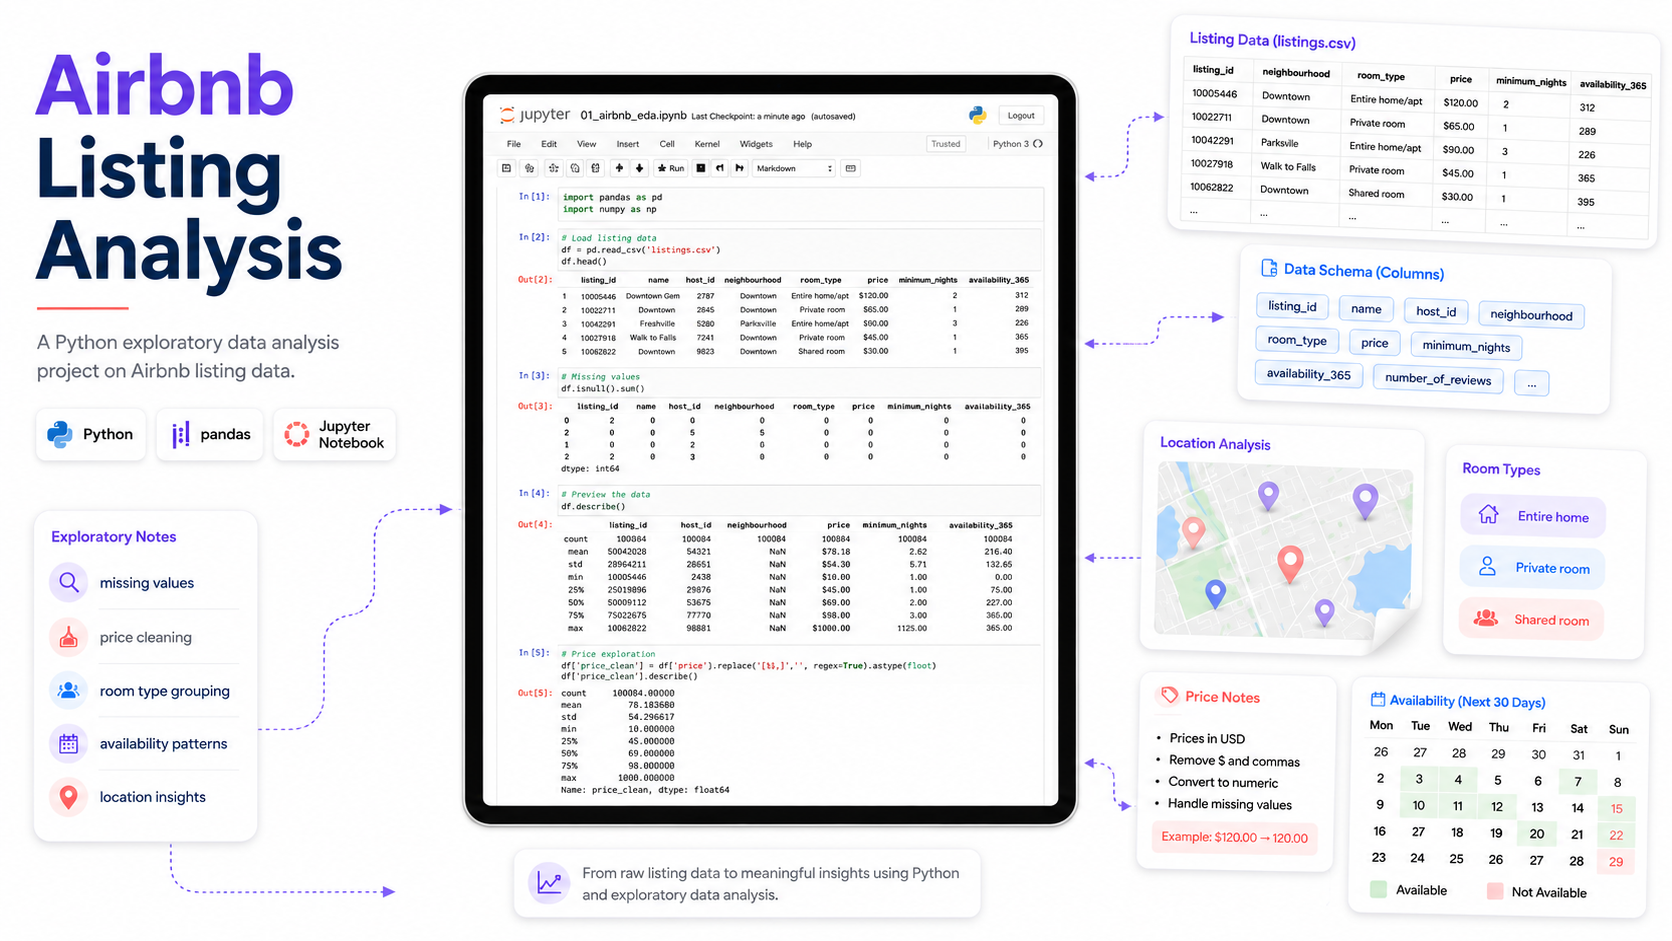This screenshot has width=1672, height=941.
Task: Click the house icon in Entire home
Action: click(x=1488, y=514)
